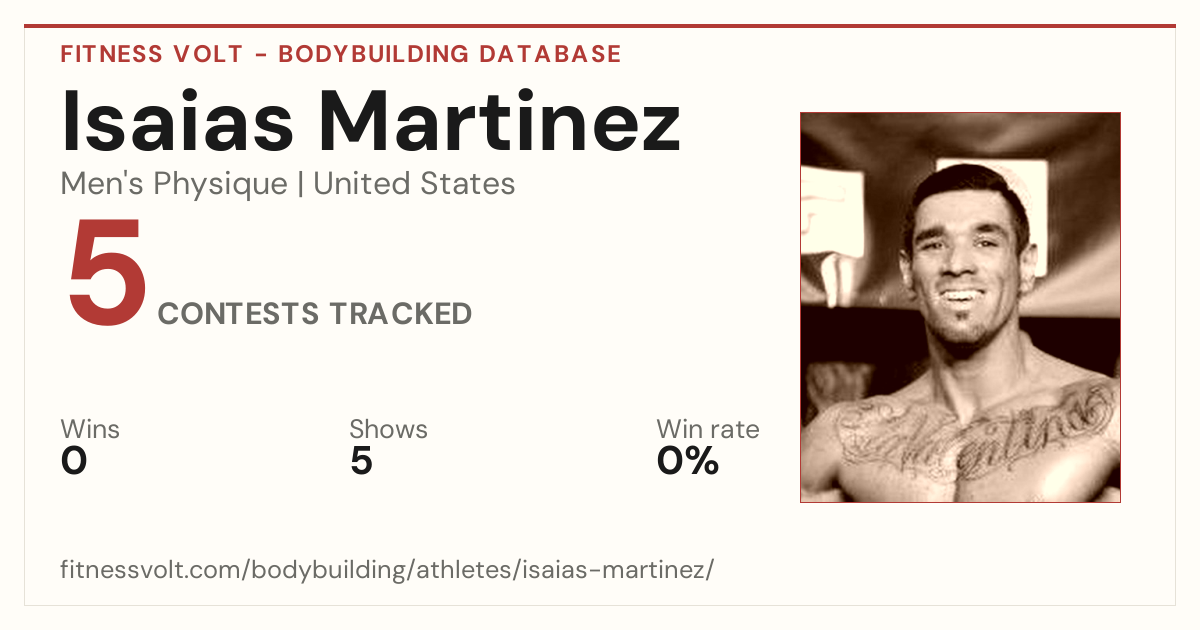Click the Win rate label
The height and width of the screenshot is (630, 1200).
(x=708, y=430)
